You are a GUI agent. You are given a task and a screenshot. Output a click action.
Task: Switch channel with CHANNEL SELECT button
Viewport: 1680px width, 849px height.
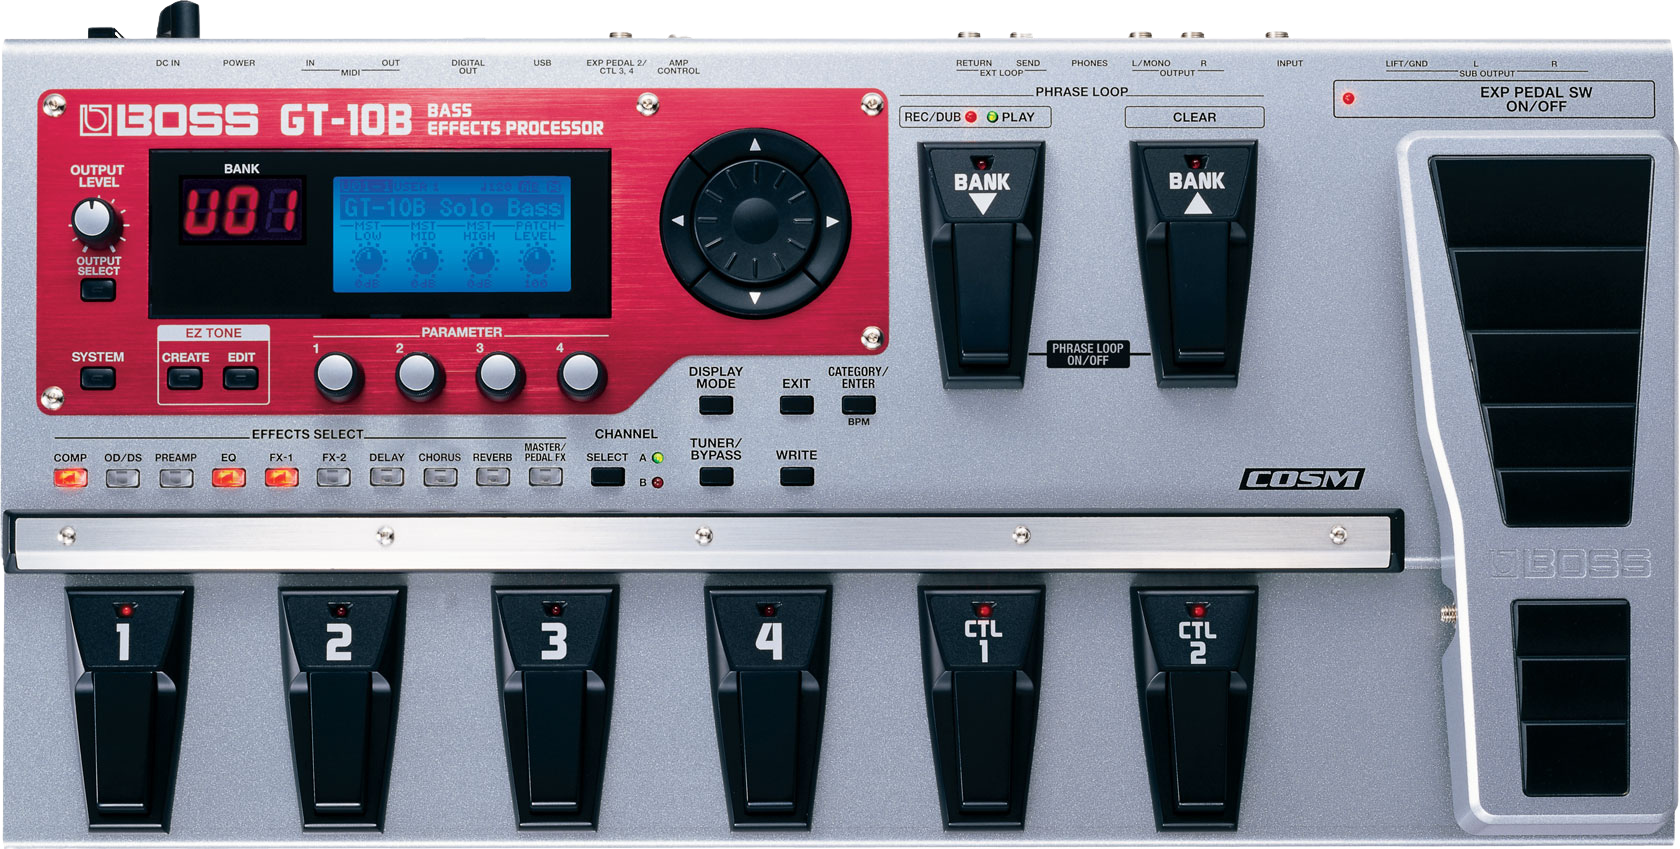[x=607, y=477]
